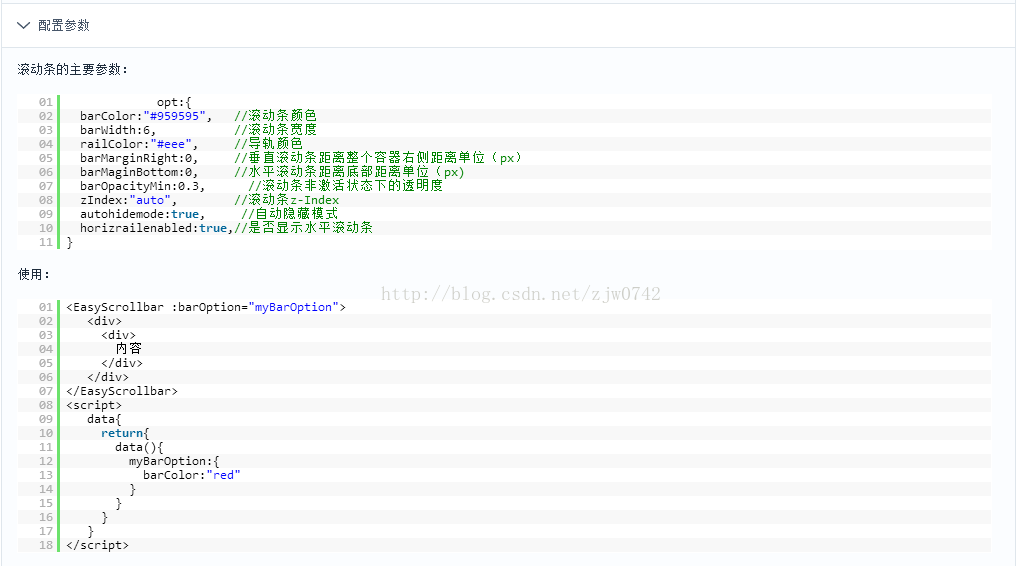Click the //滚动条宽度 comment
The width and height of the screenshot is (1022, 566).
275,130
